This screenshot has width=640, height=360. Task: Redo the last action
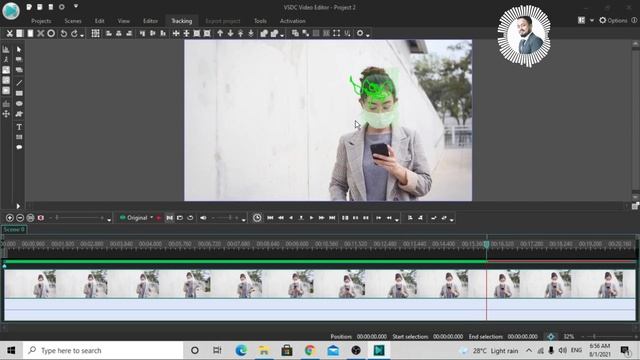74,33
